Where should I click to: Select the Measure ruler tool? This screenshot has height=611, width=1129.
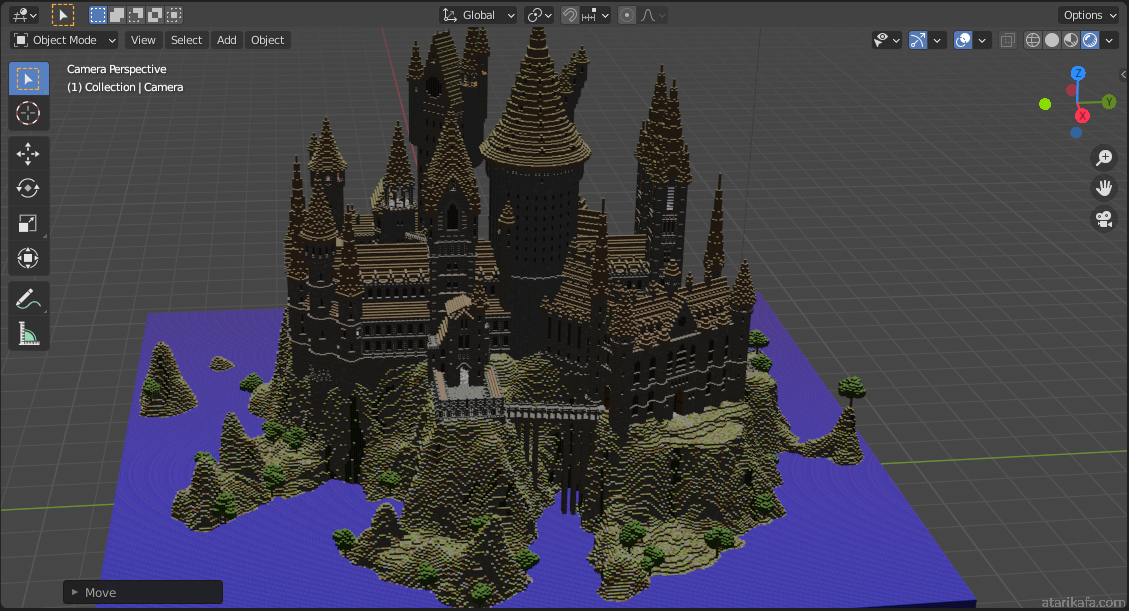click(x=28, y=333)
